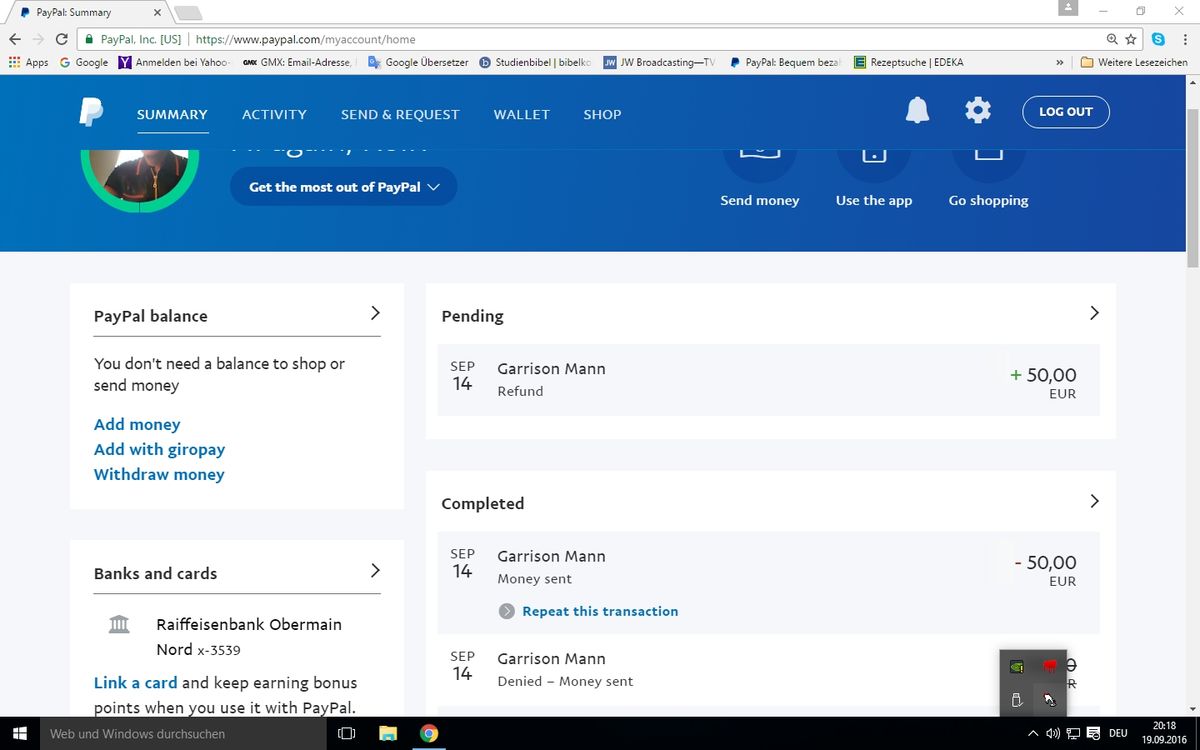Image resolution: width=1200 pixels, height=750 pixels.
Task: Click the Log Out button
Action: tap(1065, 112)
